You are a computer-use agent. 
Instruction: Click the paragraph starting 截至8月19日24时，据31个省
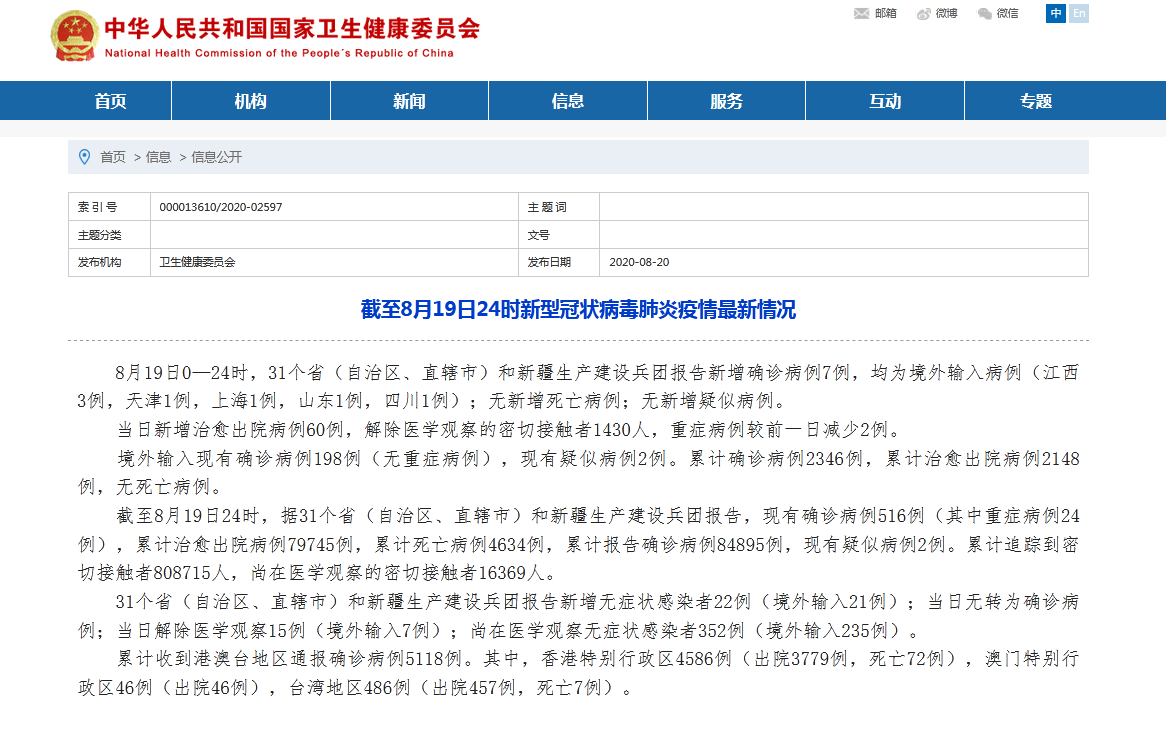pos(578,544)
